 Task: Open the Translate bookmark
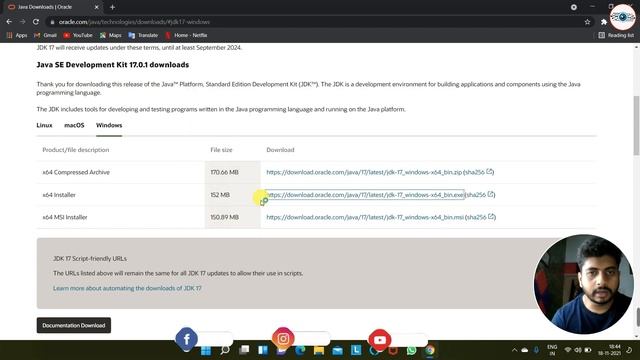[x=143, y=36]
